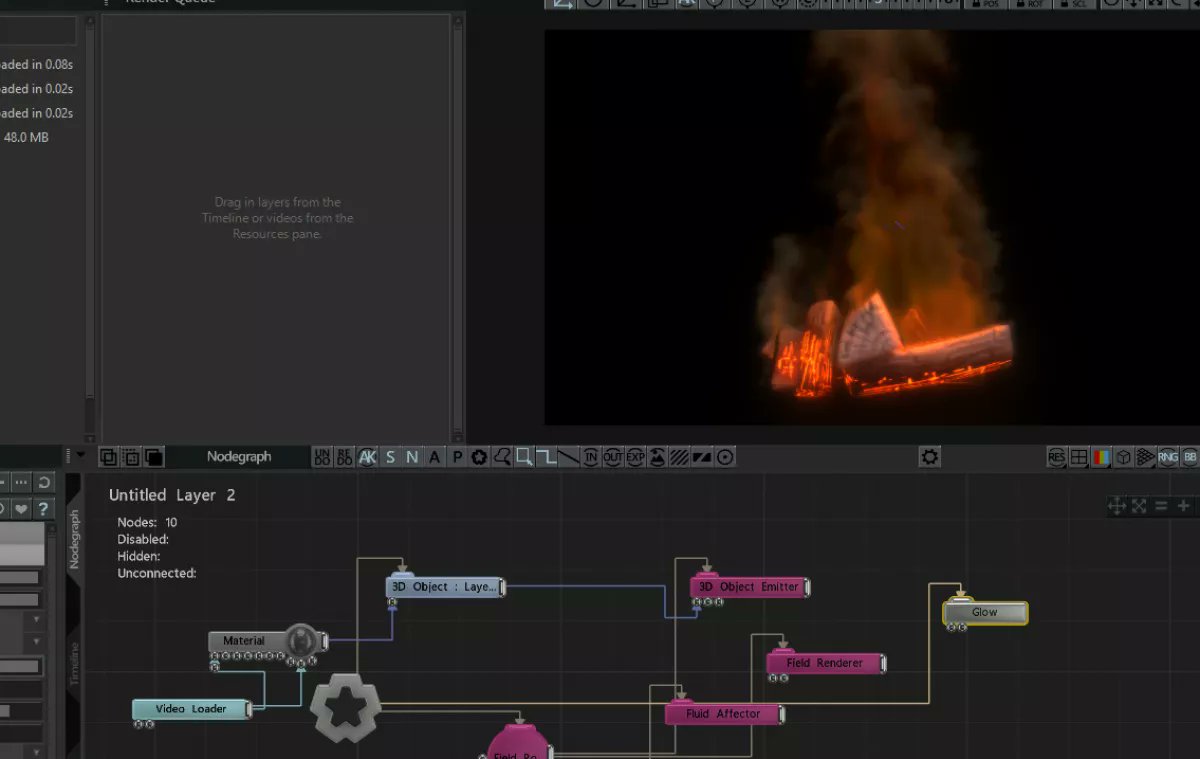This screenshot has width=1200, height=759.
Task: Toggle the RNG button
Action: coord(1167,457)
